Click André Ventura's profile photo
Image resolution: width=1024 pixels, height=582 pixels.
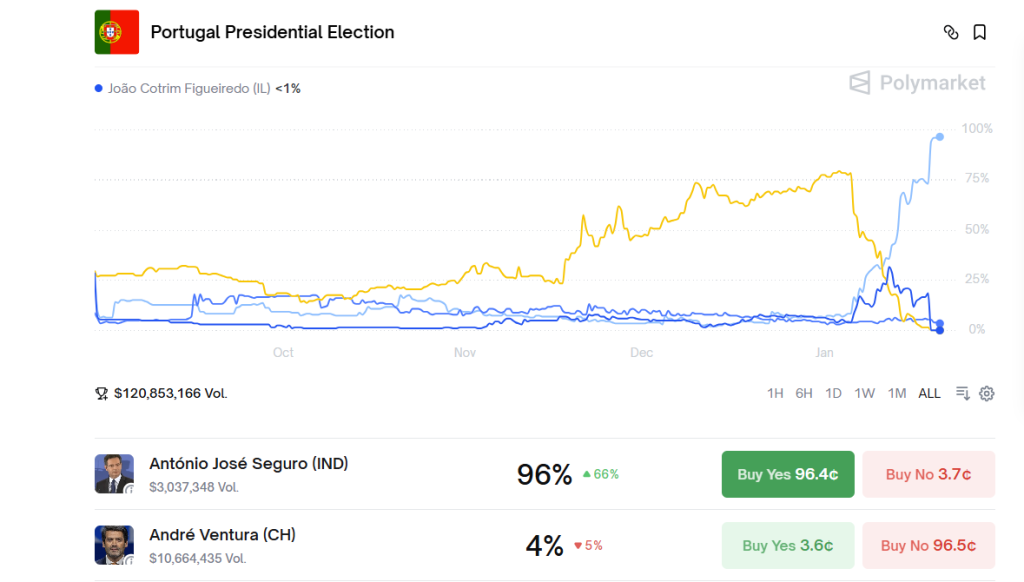(114, 545)
